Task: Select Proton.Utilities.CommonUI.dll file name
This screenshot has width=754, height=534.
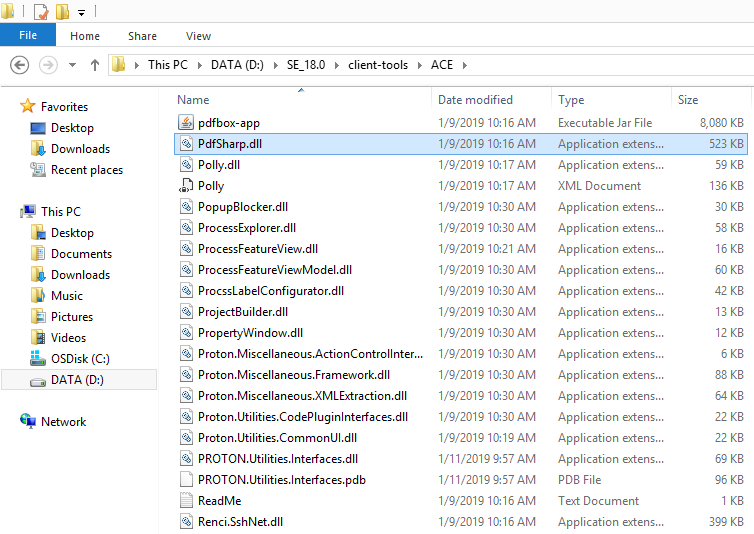Action: click(277, 438)
